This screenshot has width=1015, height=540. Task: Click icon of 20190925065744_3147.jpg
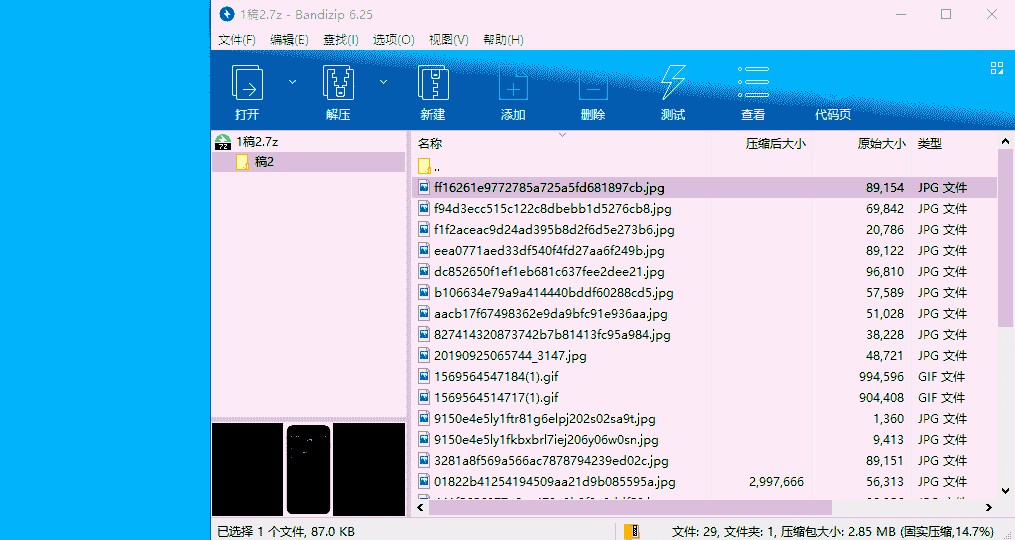(424, 355)
